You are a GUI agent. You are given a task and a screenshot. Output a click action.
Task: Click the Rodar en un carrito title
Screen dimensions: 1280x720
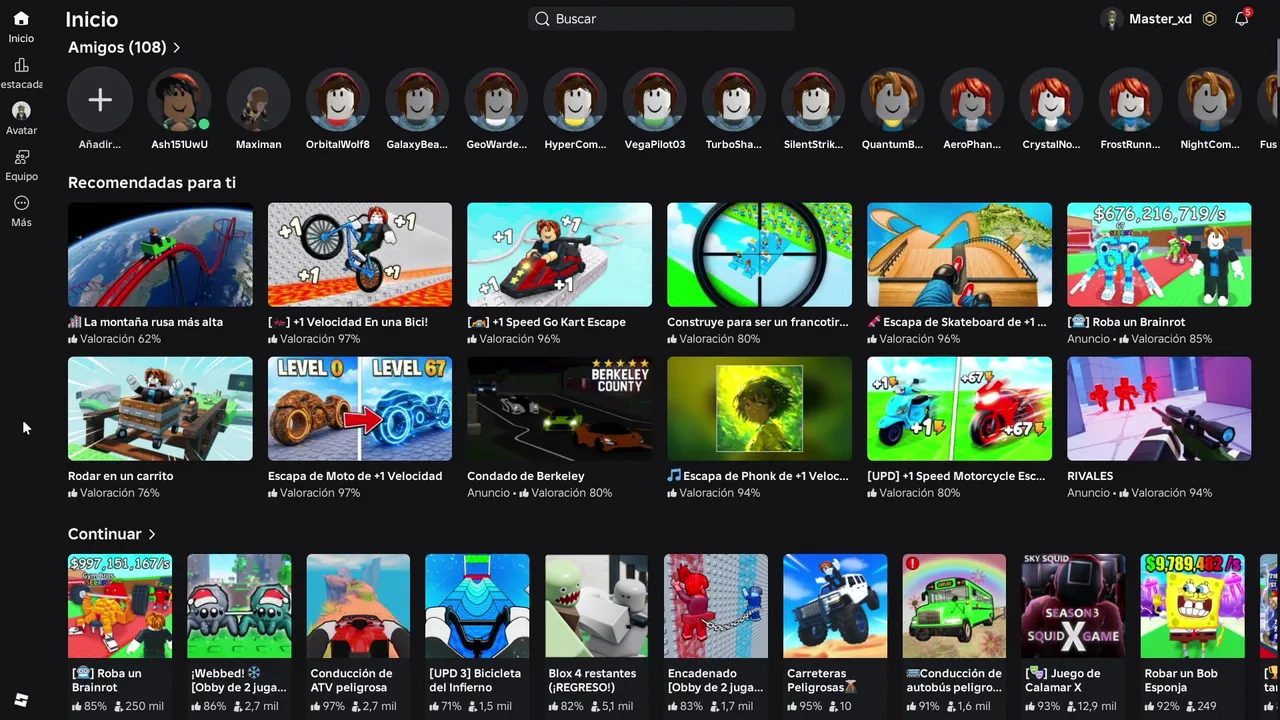point(121,476)
